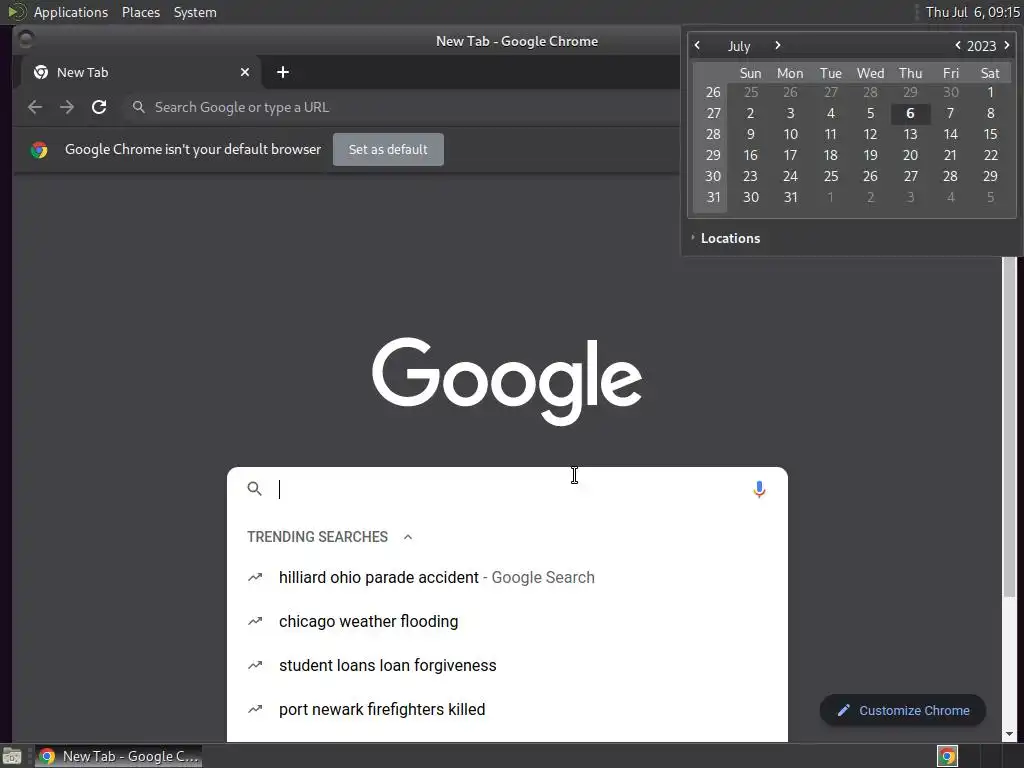
Task: Reload the page with the refresh icon
Action: [x=99, y=107]
